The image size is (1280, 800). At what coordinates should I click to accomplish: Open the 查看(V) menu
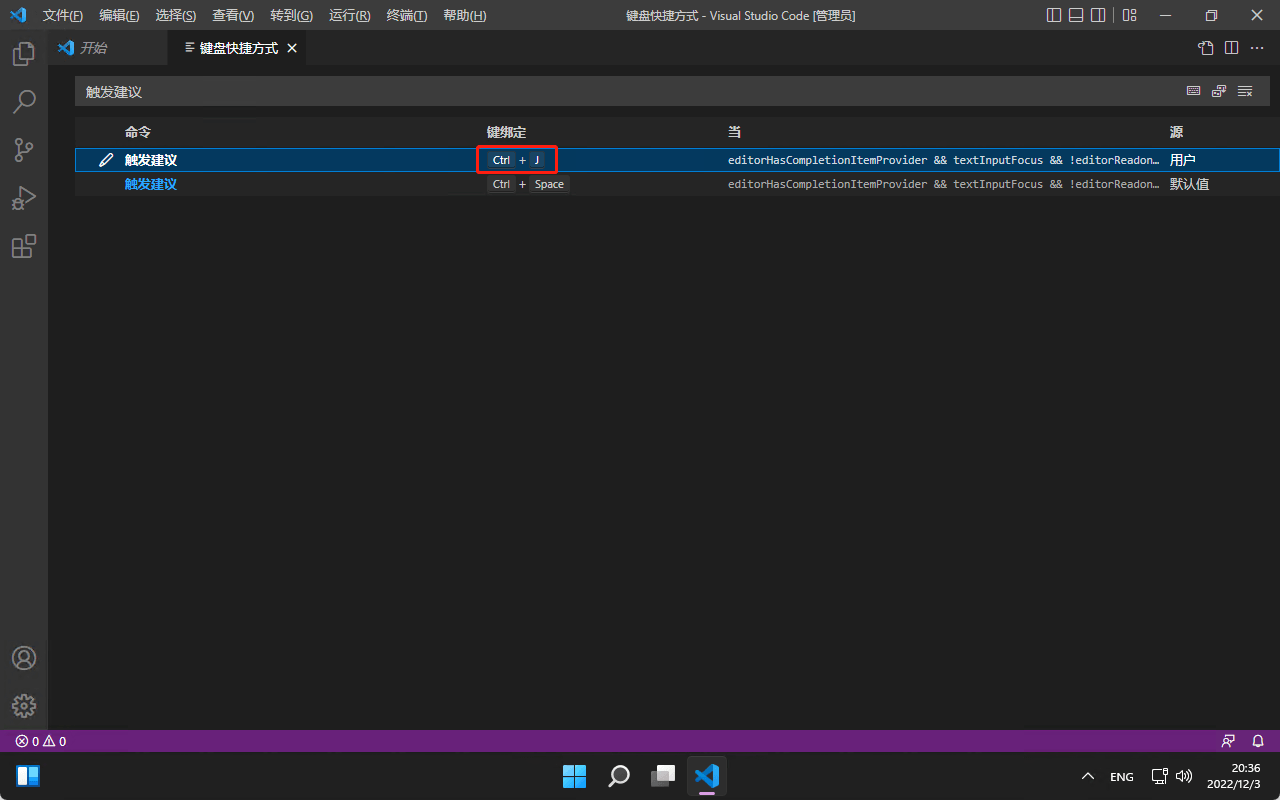pos(233,16)
